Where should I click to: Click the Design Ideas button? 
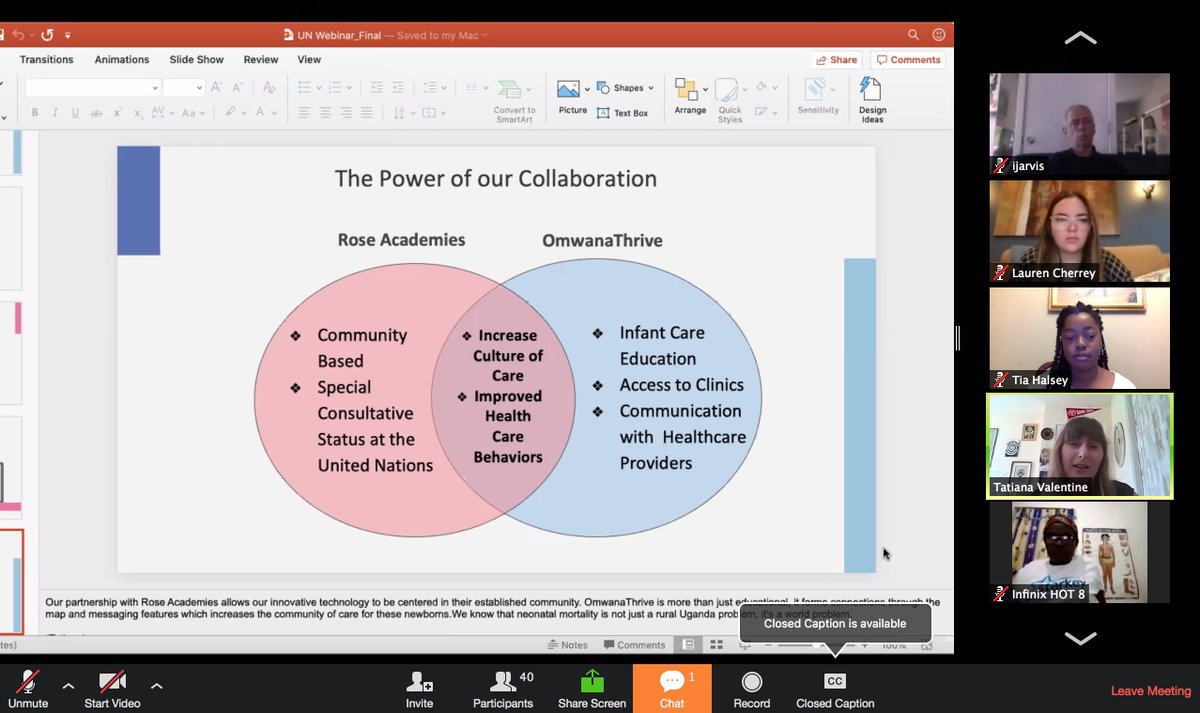[872, 100]
